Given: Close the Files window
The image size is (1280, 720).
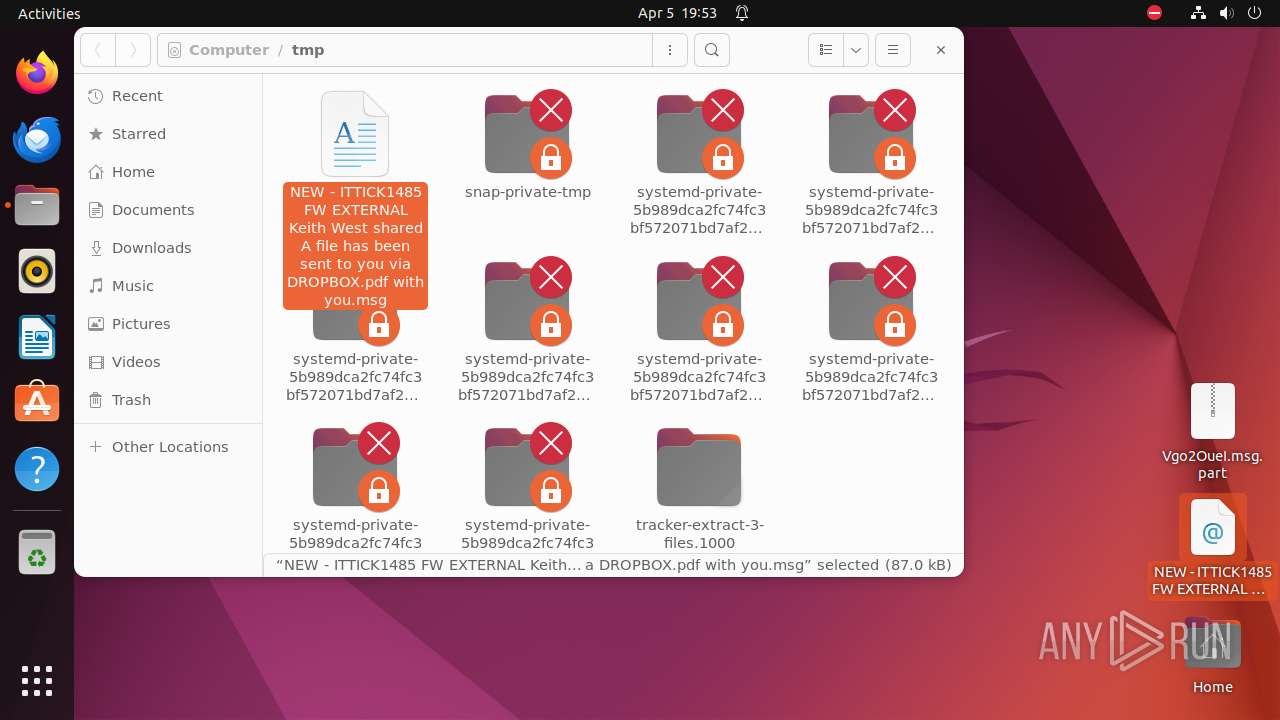Looking at the screenshot, I should click(x=941, y=50).
